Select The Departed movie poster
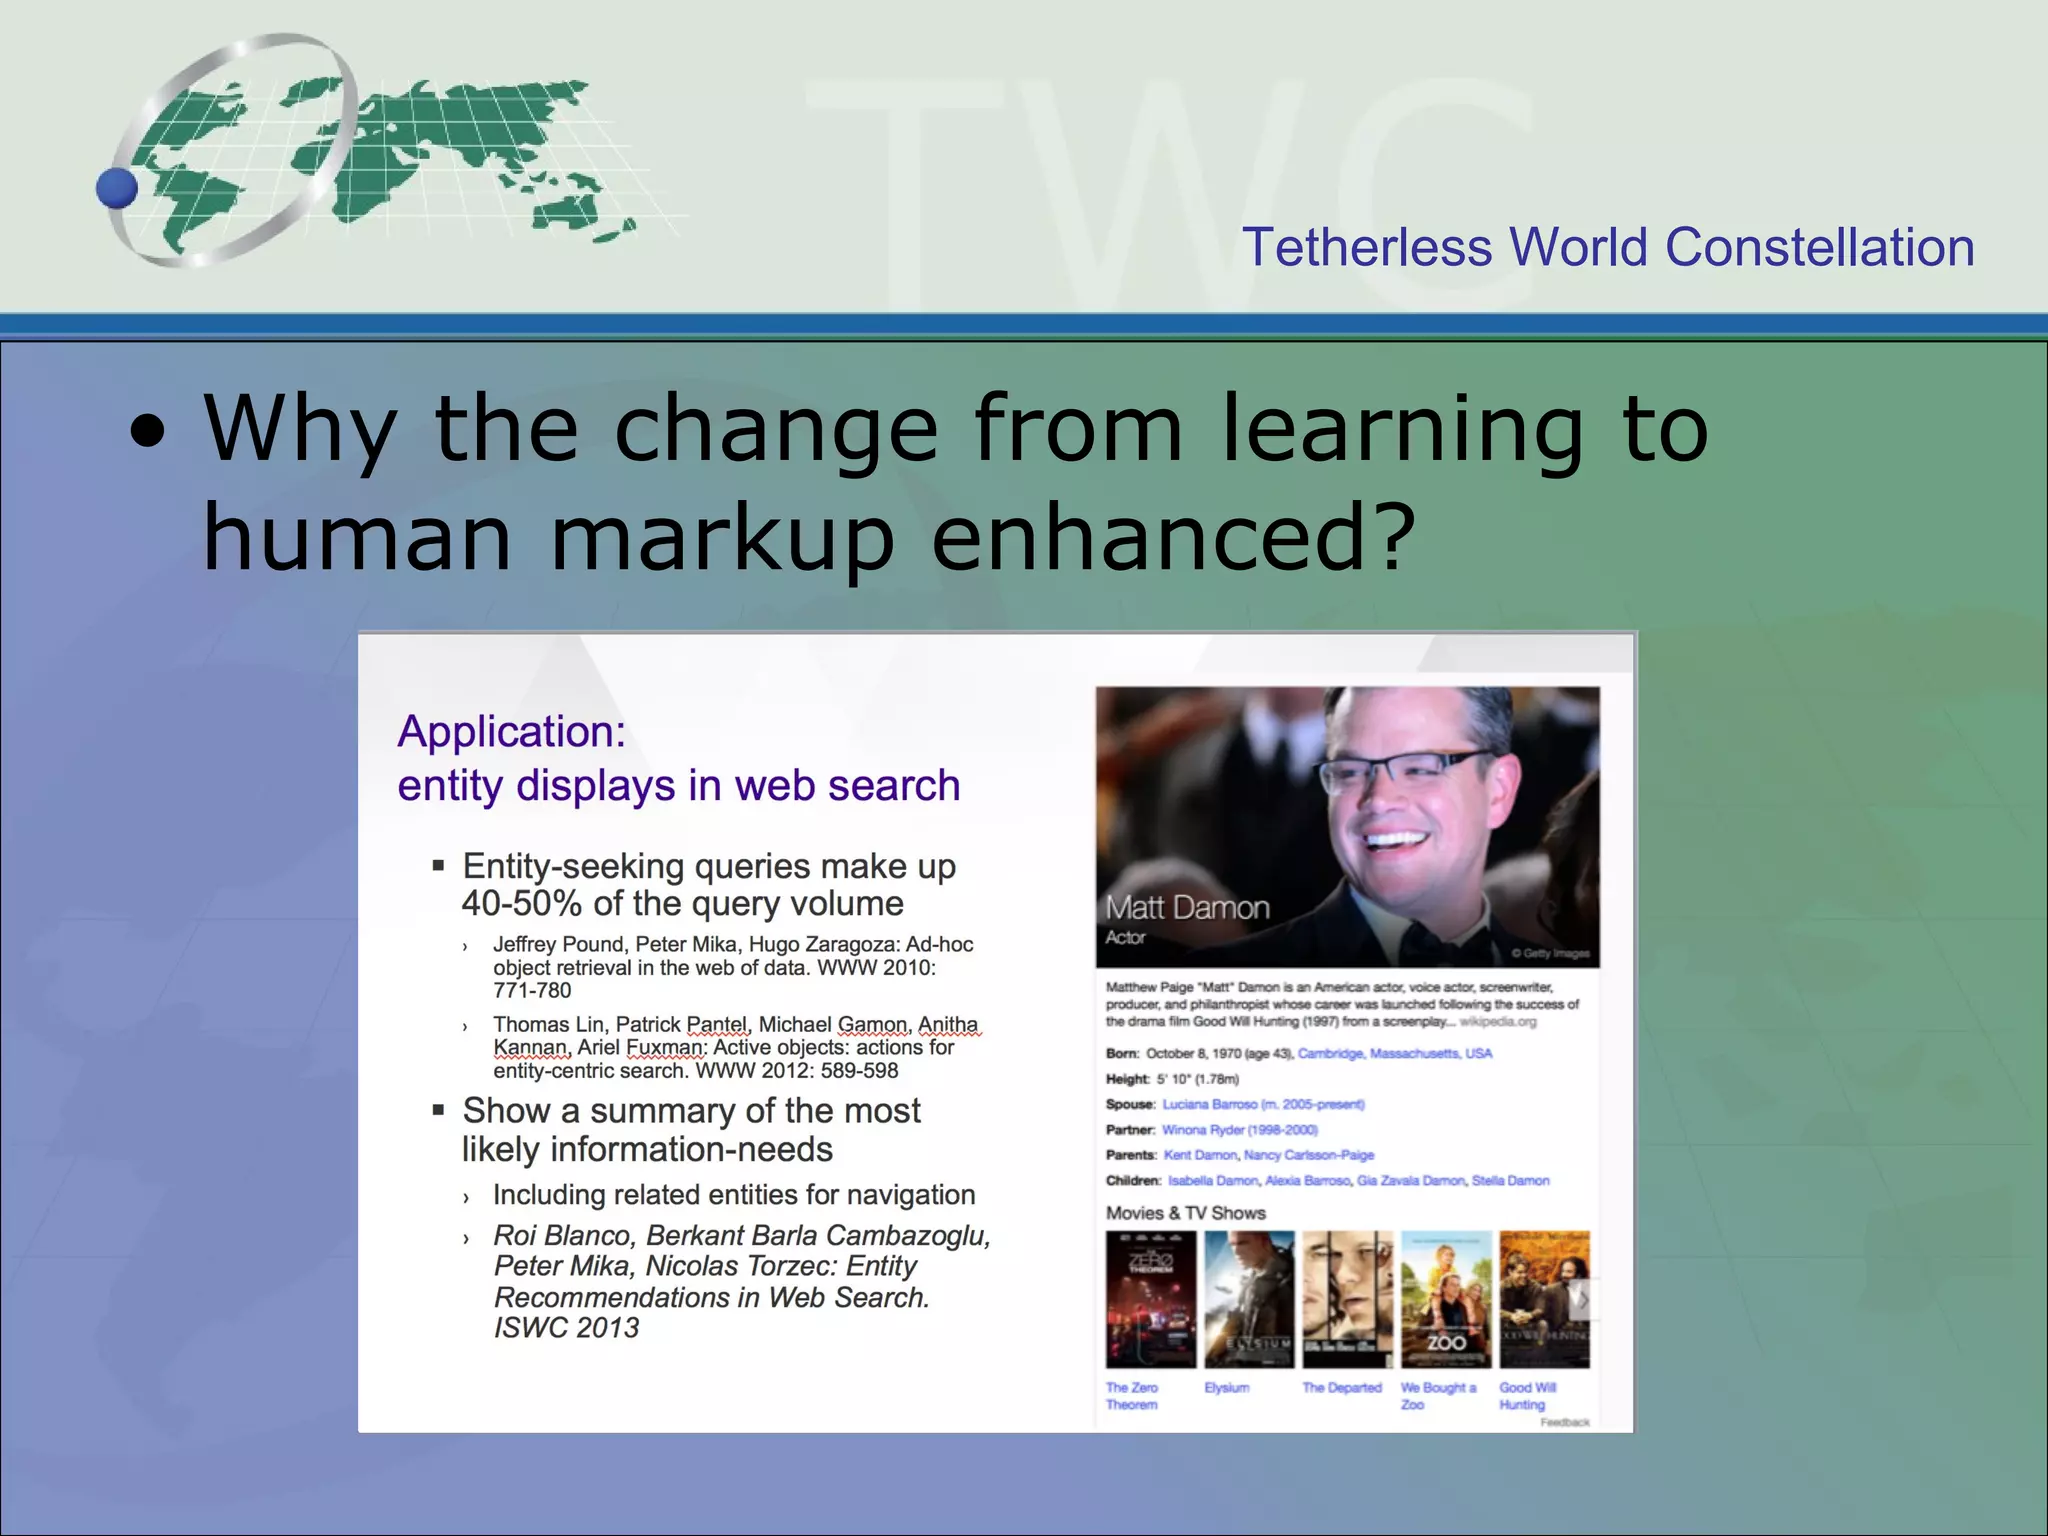This screenshot has width=2048, height=1536. (x=1347, y=1298)
